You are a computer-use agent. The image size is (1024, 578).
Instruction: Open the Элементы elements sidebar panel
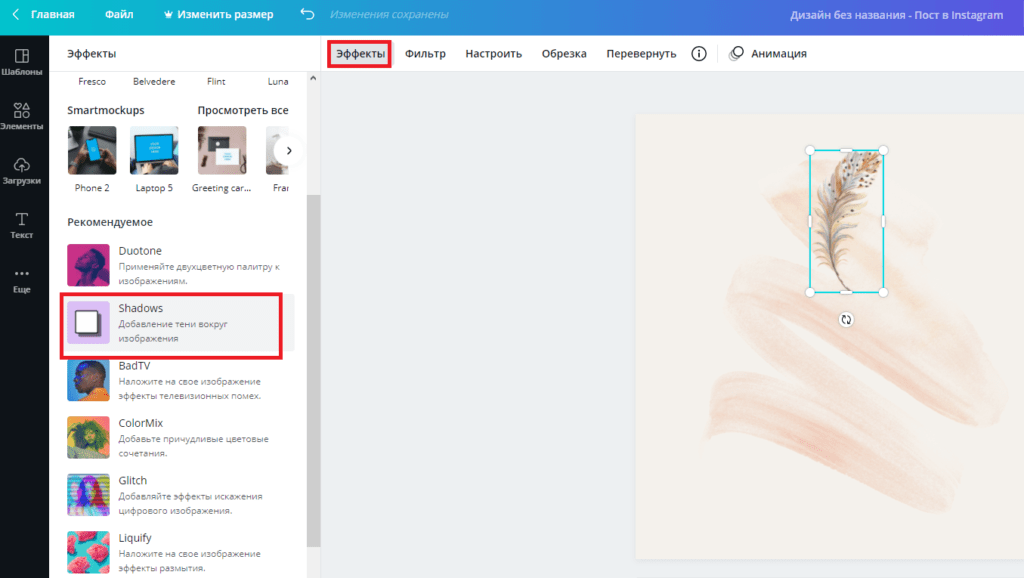[x=22, y=116]
